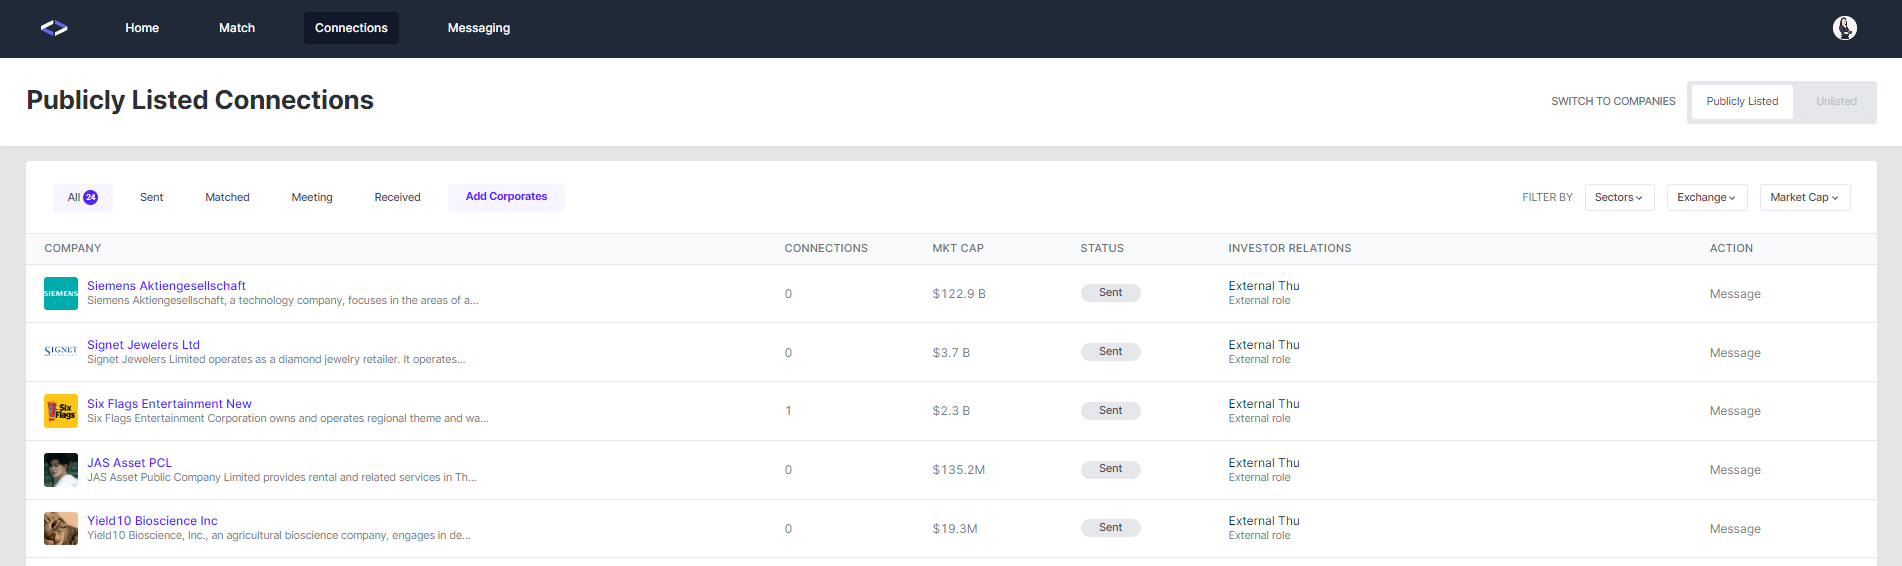Click External Thu in the Siemens row
The height and width of the screenshot is (566, 1902).
pyautogui.click(x=1264, y=286)
